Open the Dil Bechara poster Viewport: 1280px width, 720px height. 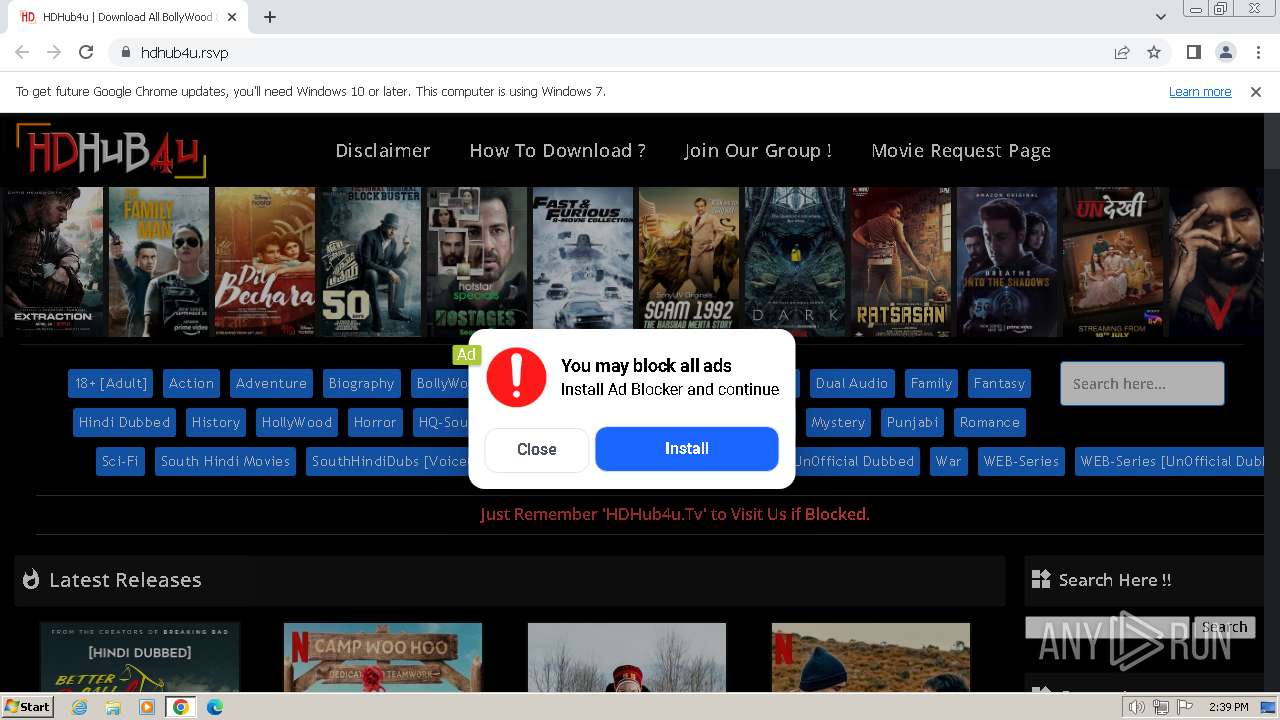click(265, 261)
